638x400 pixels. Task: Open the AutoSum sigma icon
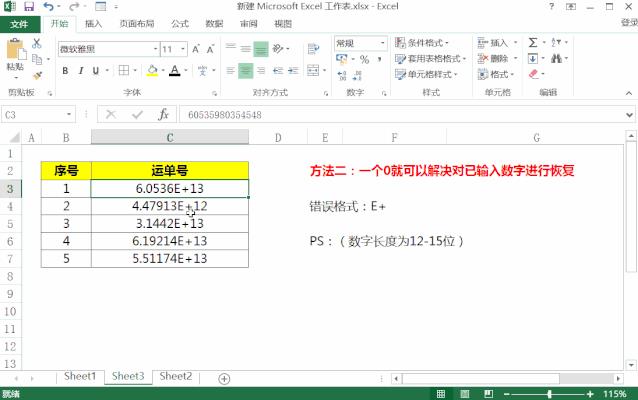533,42
